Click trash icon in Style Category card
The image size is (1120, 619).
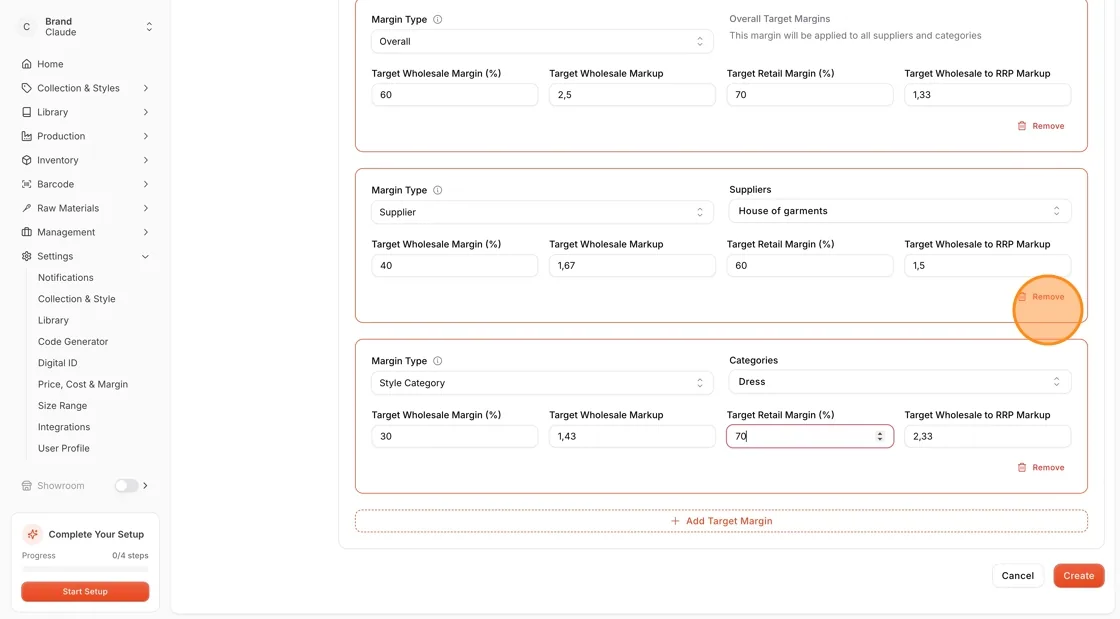pyautogui.click(x=1021, y=468)
